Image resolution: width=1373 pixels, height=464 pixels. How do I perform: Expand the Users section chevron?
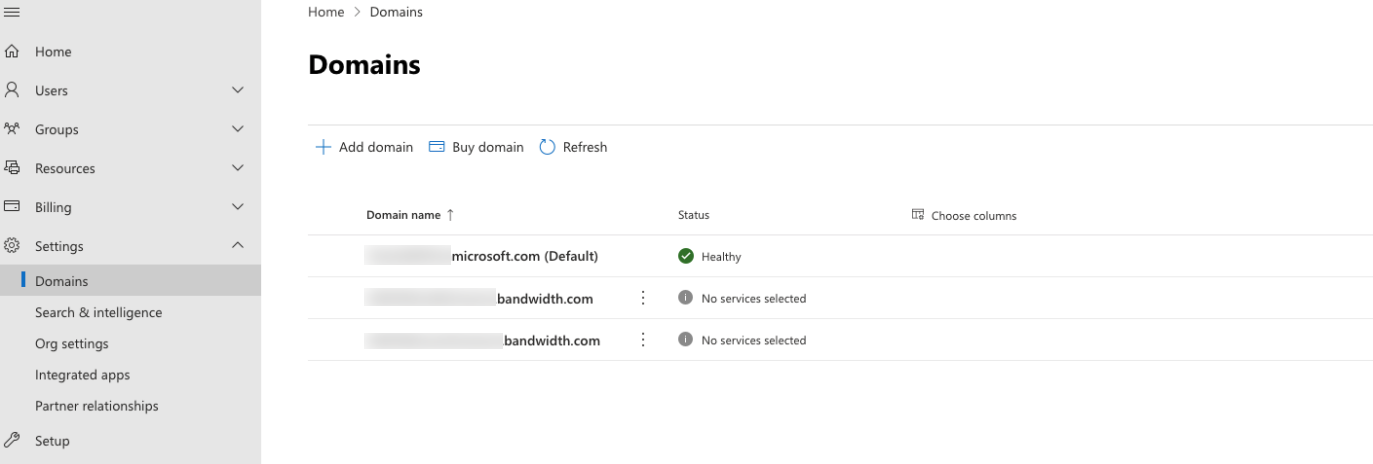[238, 90]
